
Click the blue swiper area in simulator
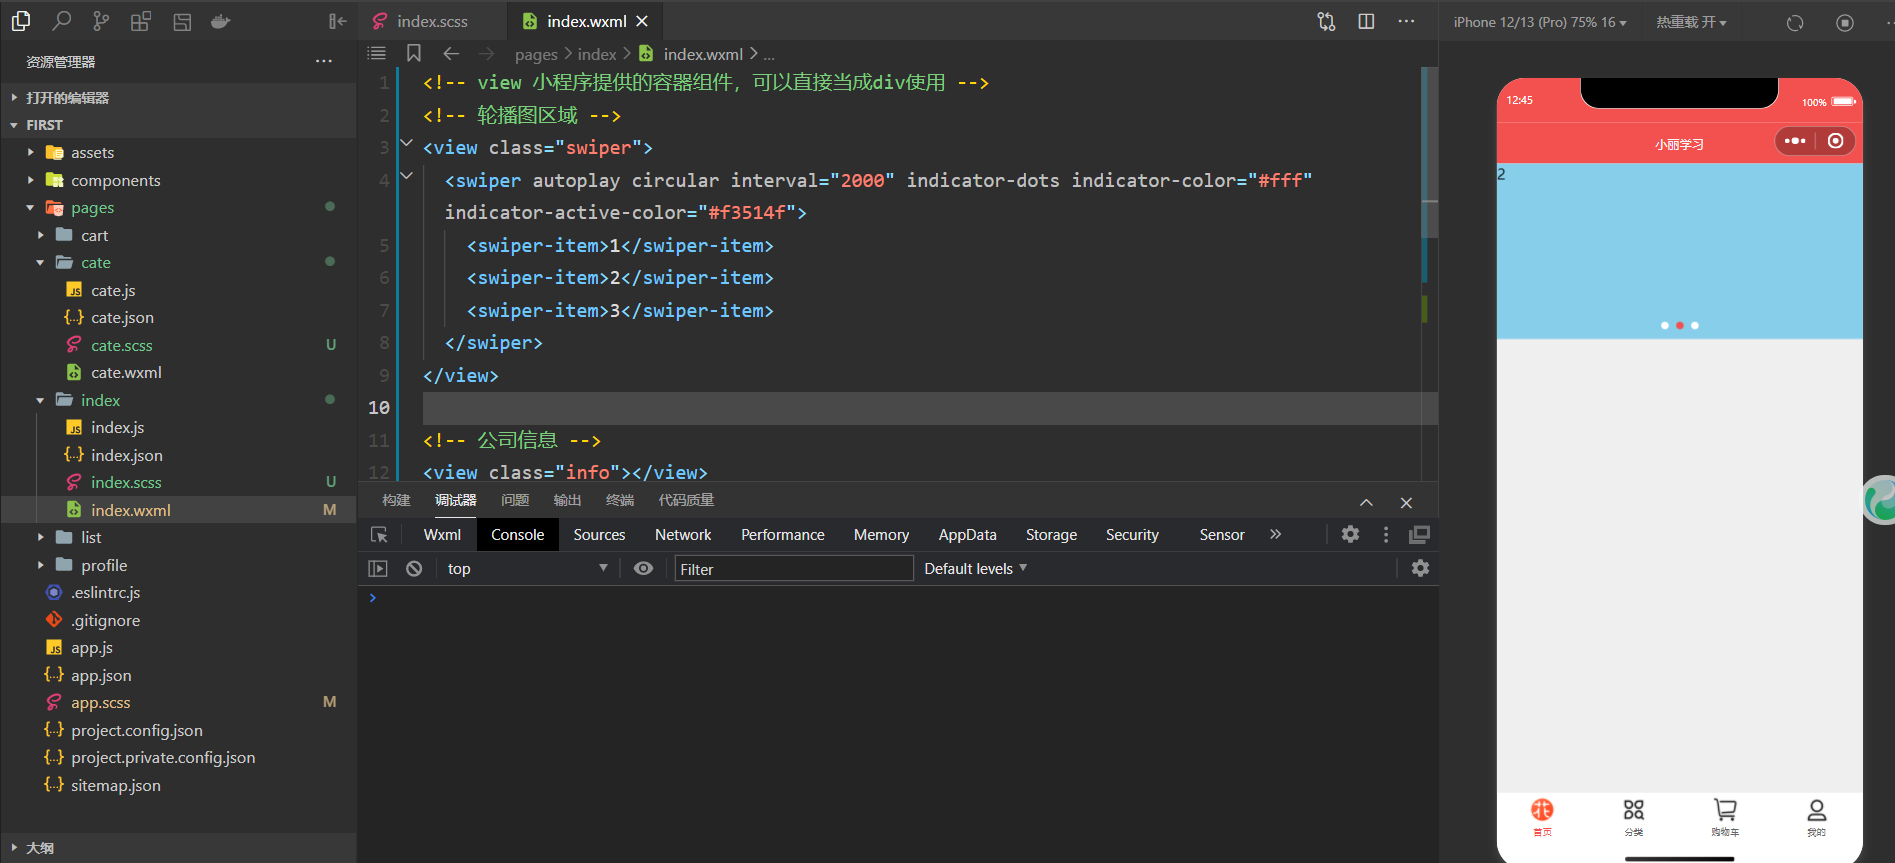(x=1679, y=250)
